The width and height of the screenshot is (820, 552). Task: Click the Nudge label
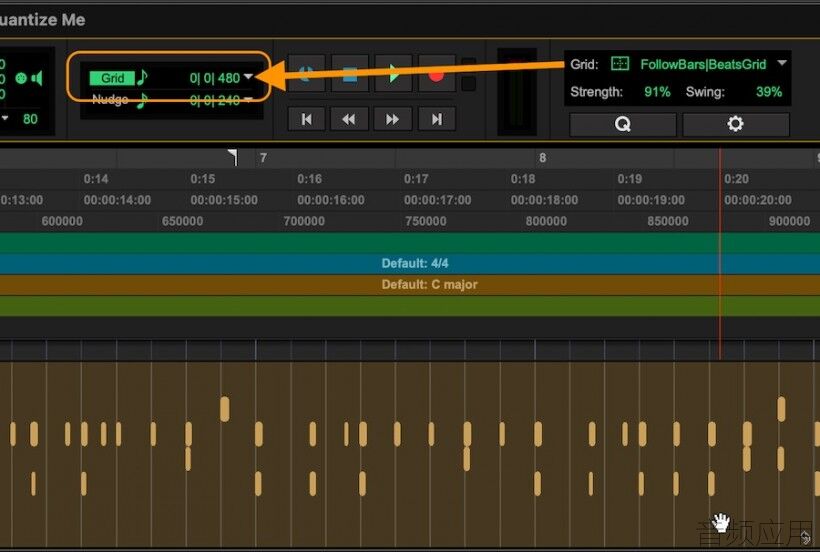110,99
